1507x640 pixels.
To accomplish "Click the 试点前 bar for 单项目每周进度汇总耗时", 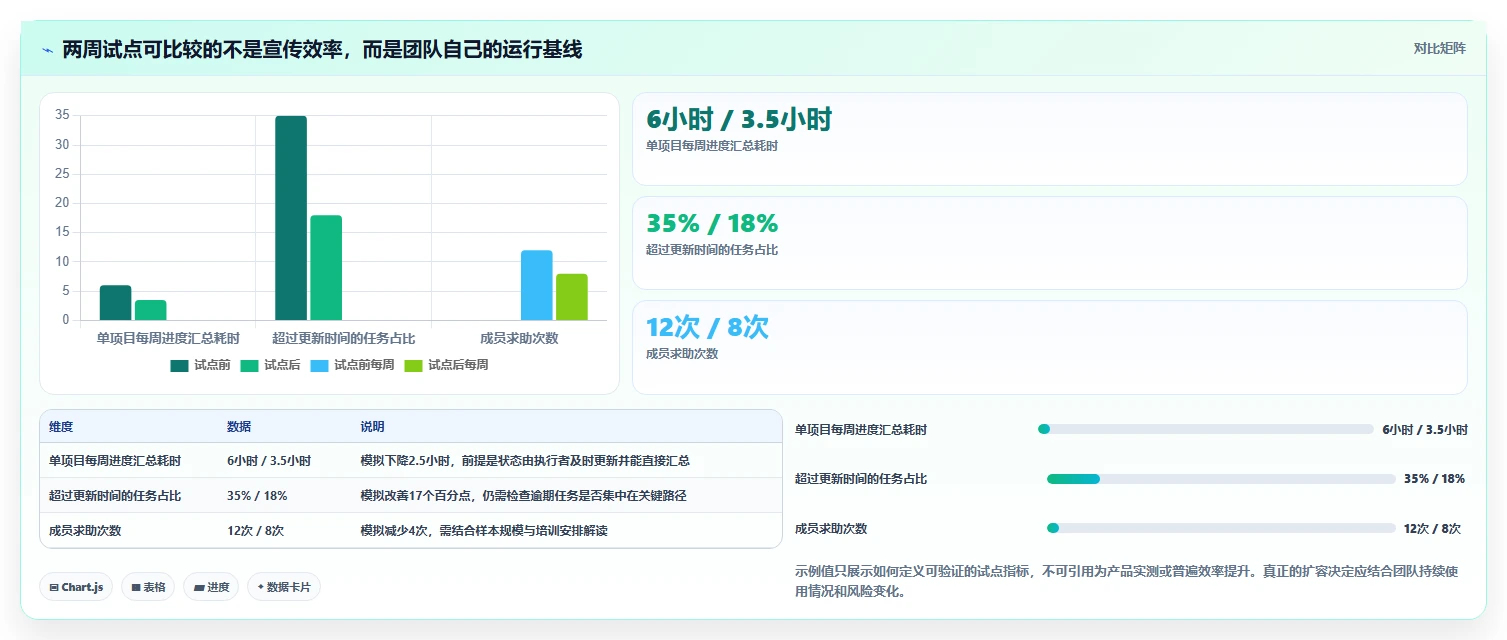I will coord(115,303).
